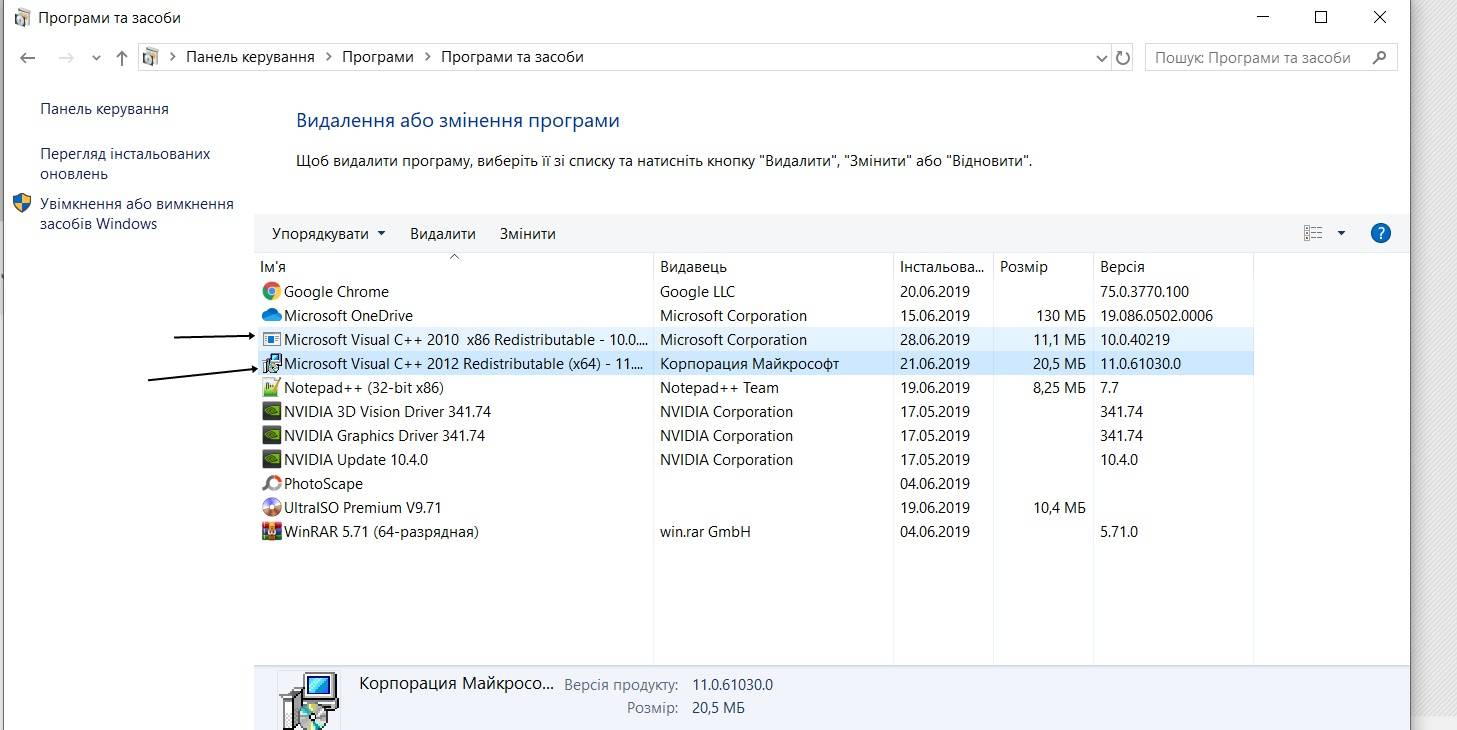Click the refresh button beside address bar
1457x730 pixels.
(x=1123, y=58)
